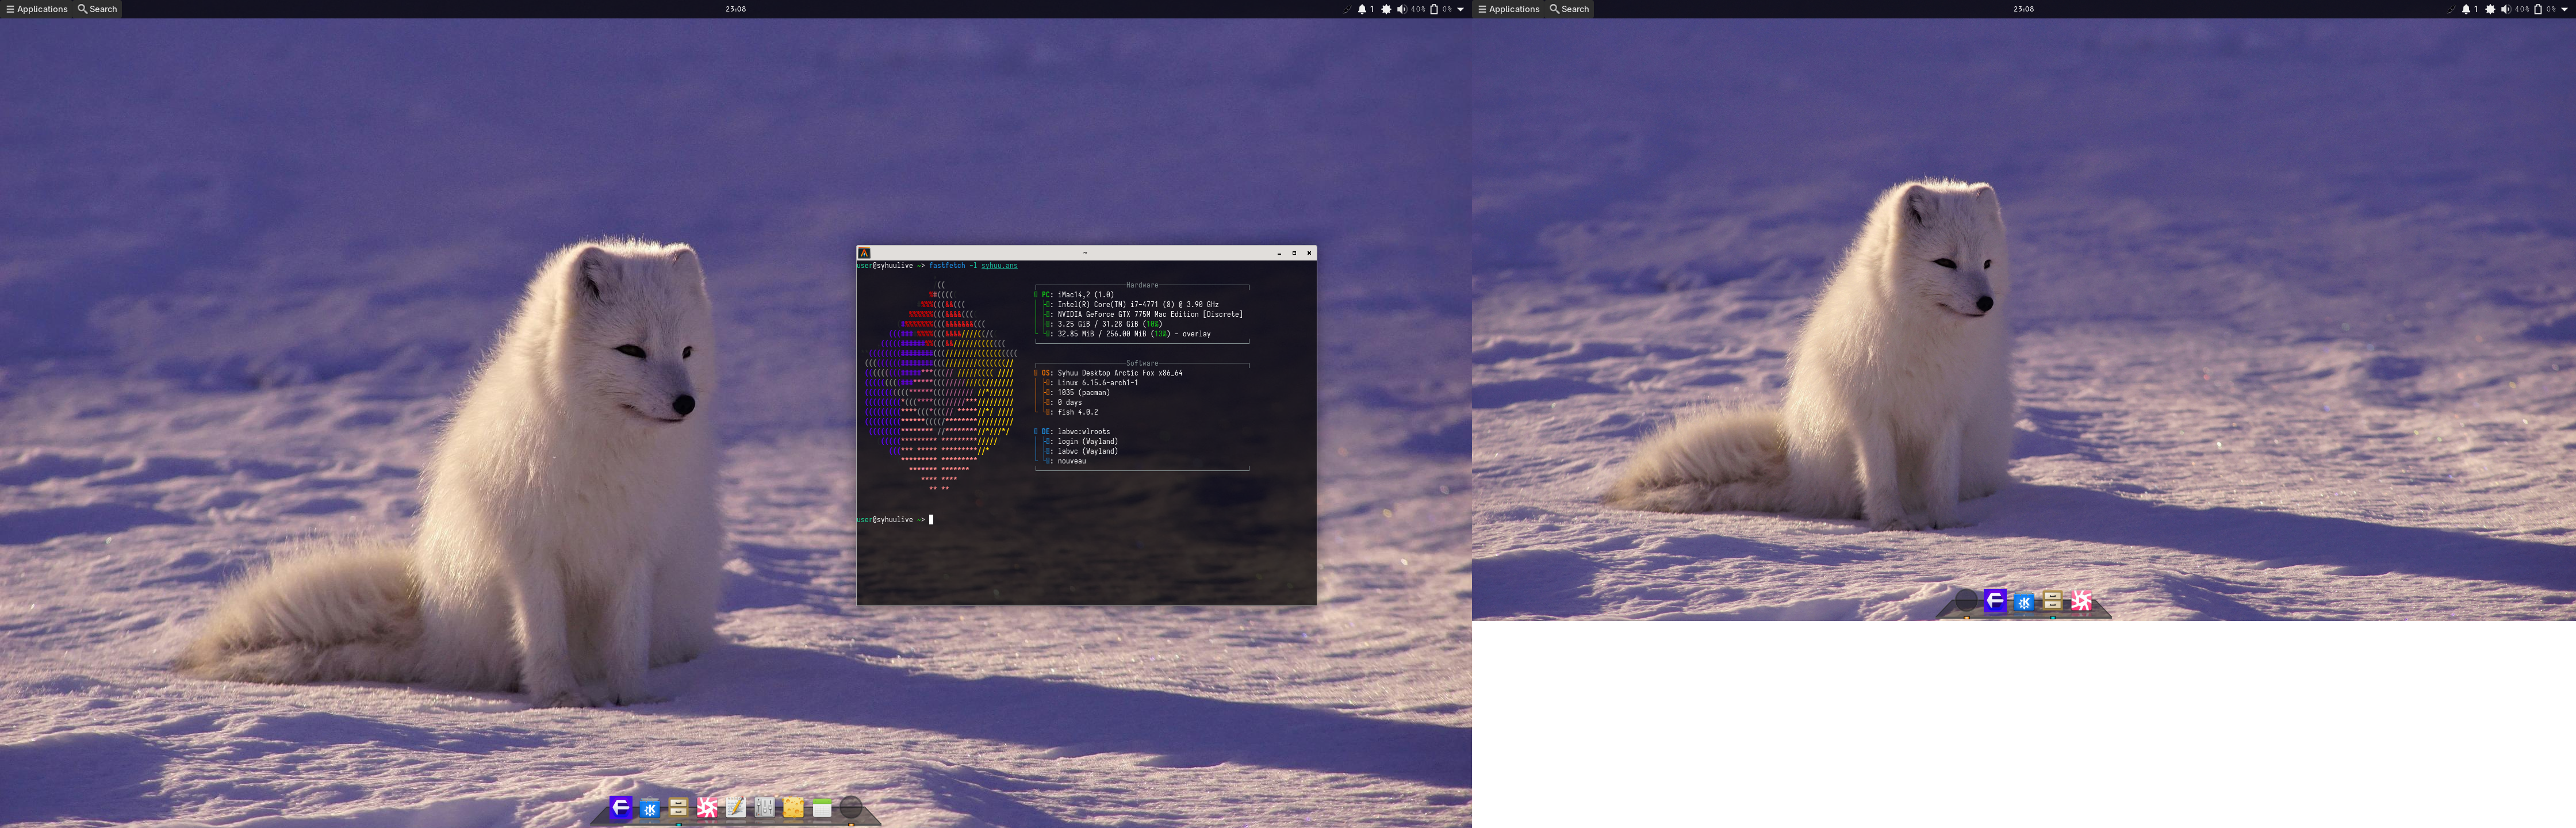Open Applications menu on left monitor panel
Screen dimensions: 2576x828
(37, 9)
